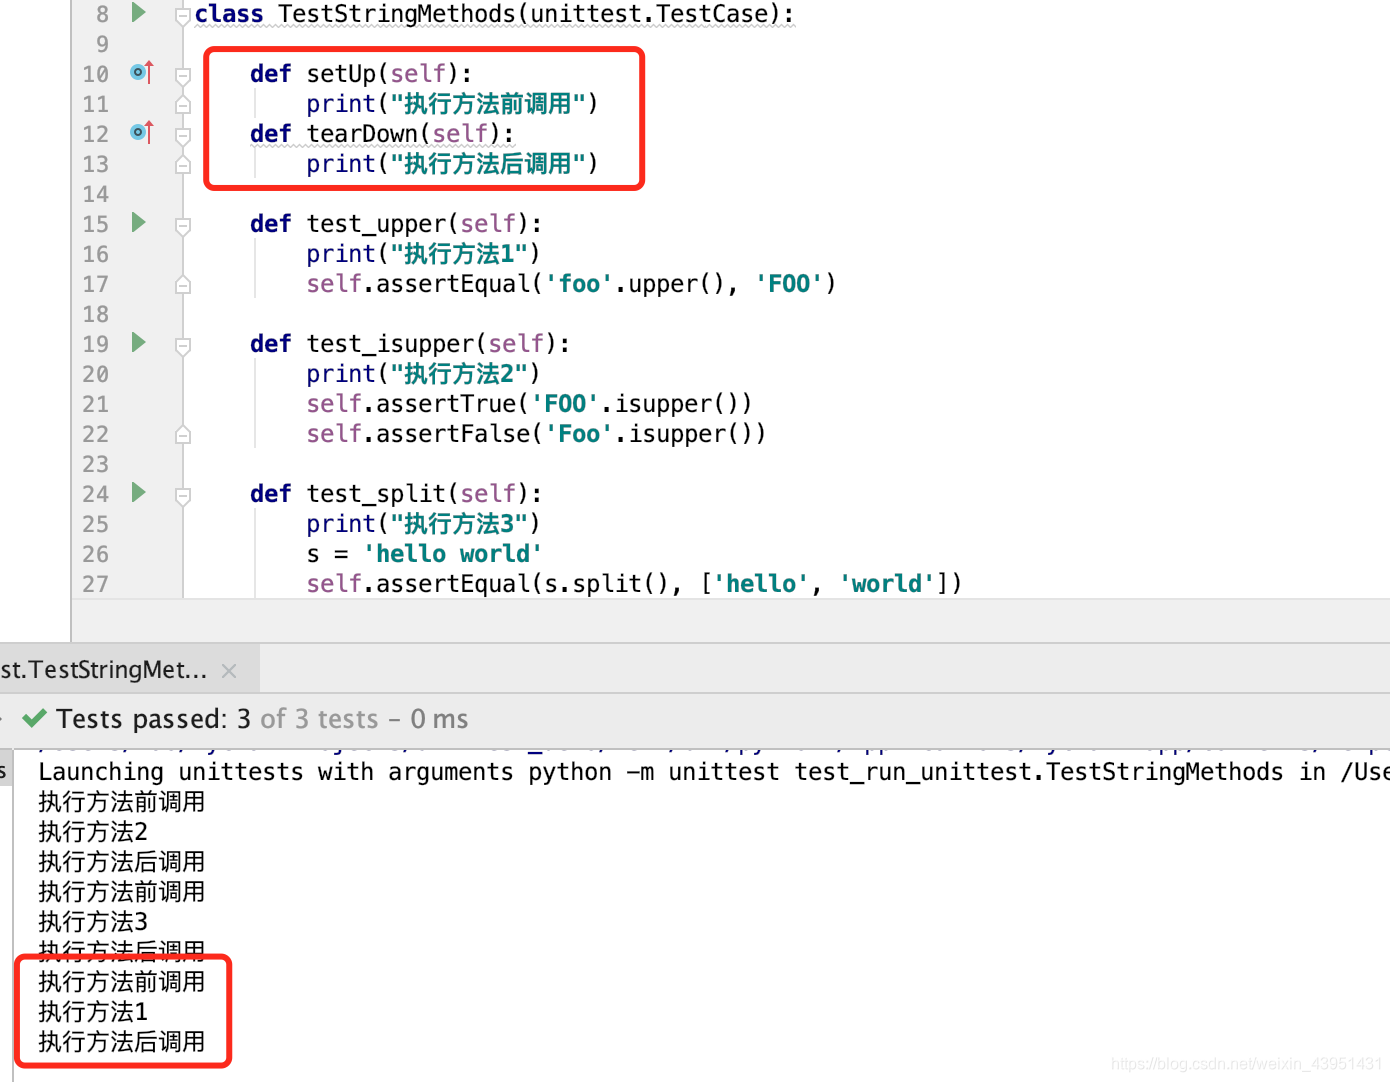Viewport: 1390px width, 1082px height.
Task: Click the fold end marker on line 11
Action: (x=183, y=104)
